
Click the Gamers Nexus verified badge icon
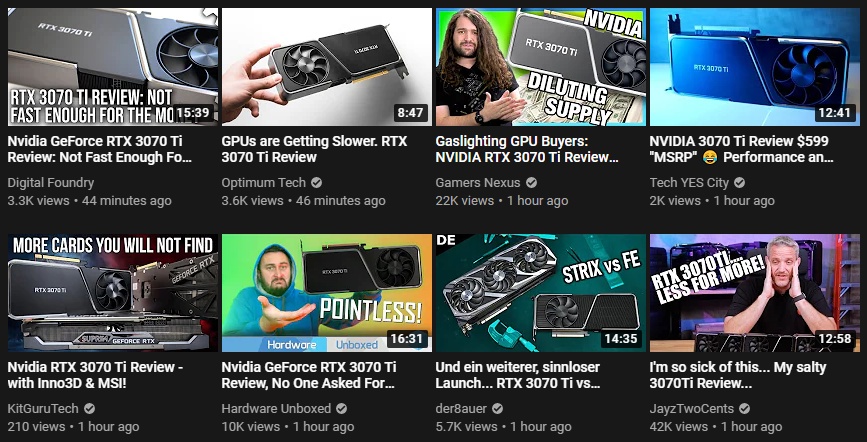point(531,183)
